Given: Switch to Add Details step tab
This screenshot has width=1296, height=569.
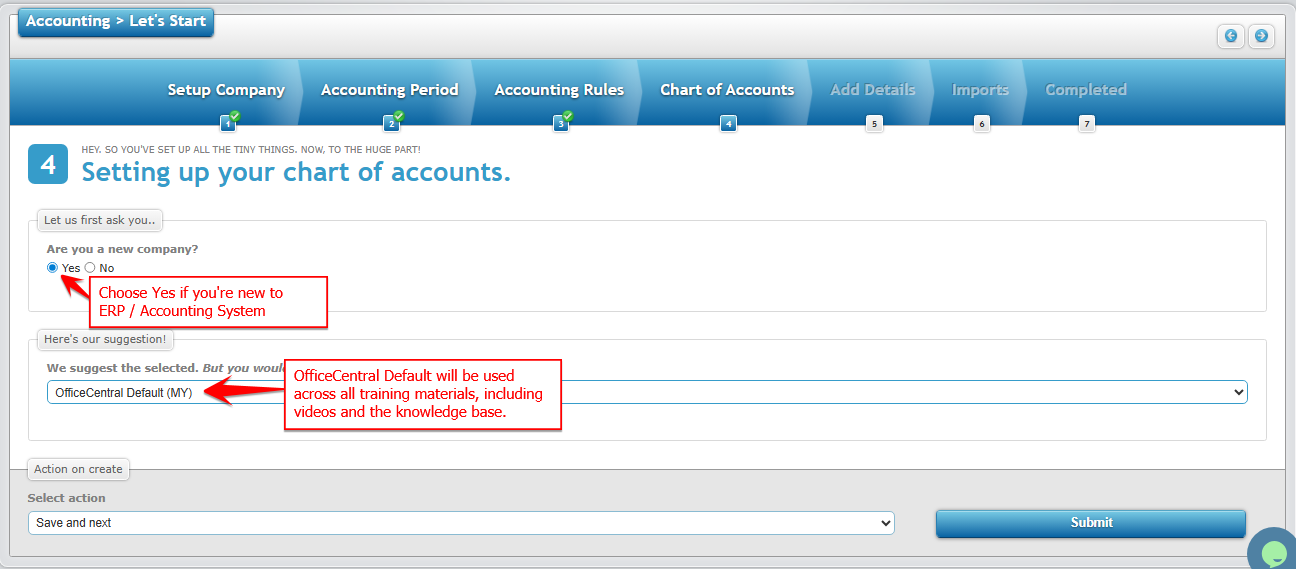Looking at the screenshot, I should [x=873, y=90].
